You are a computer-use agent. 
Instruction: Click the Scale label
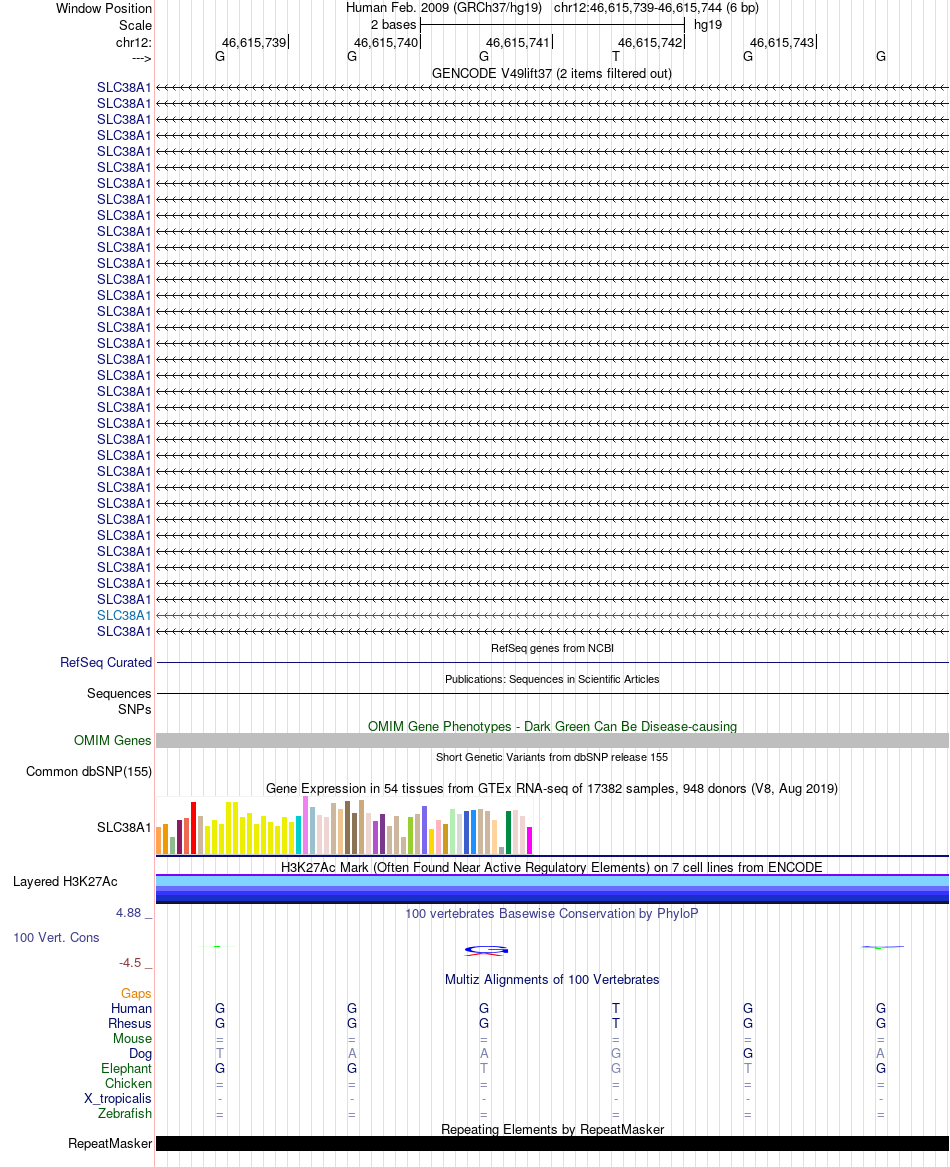(136, 25)
